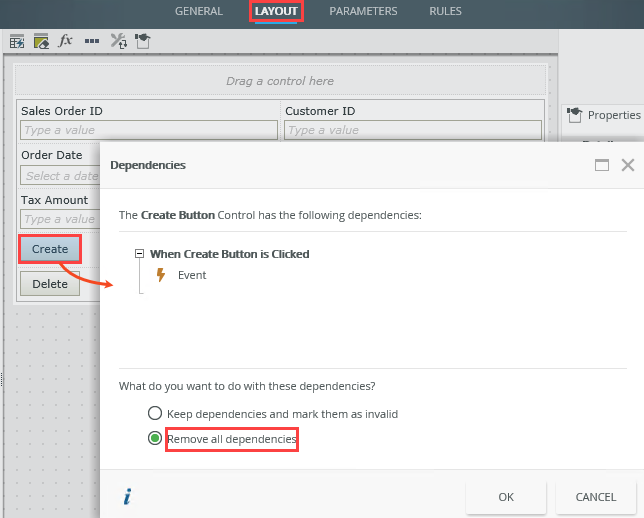The width and height of the screenshot is (644, 518).
Task: Click the lightning bolt Event icon
Action: [161, 274]
